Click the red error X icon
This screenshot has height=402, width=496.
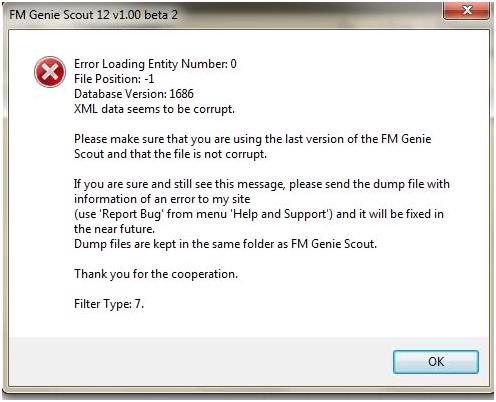(50, 72)
